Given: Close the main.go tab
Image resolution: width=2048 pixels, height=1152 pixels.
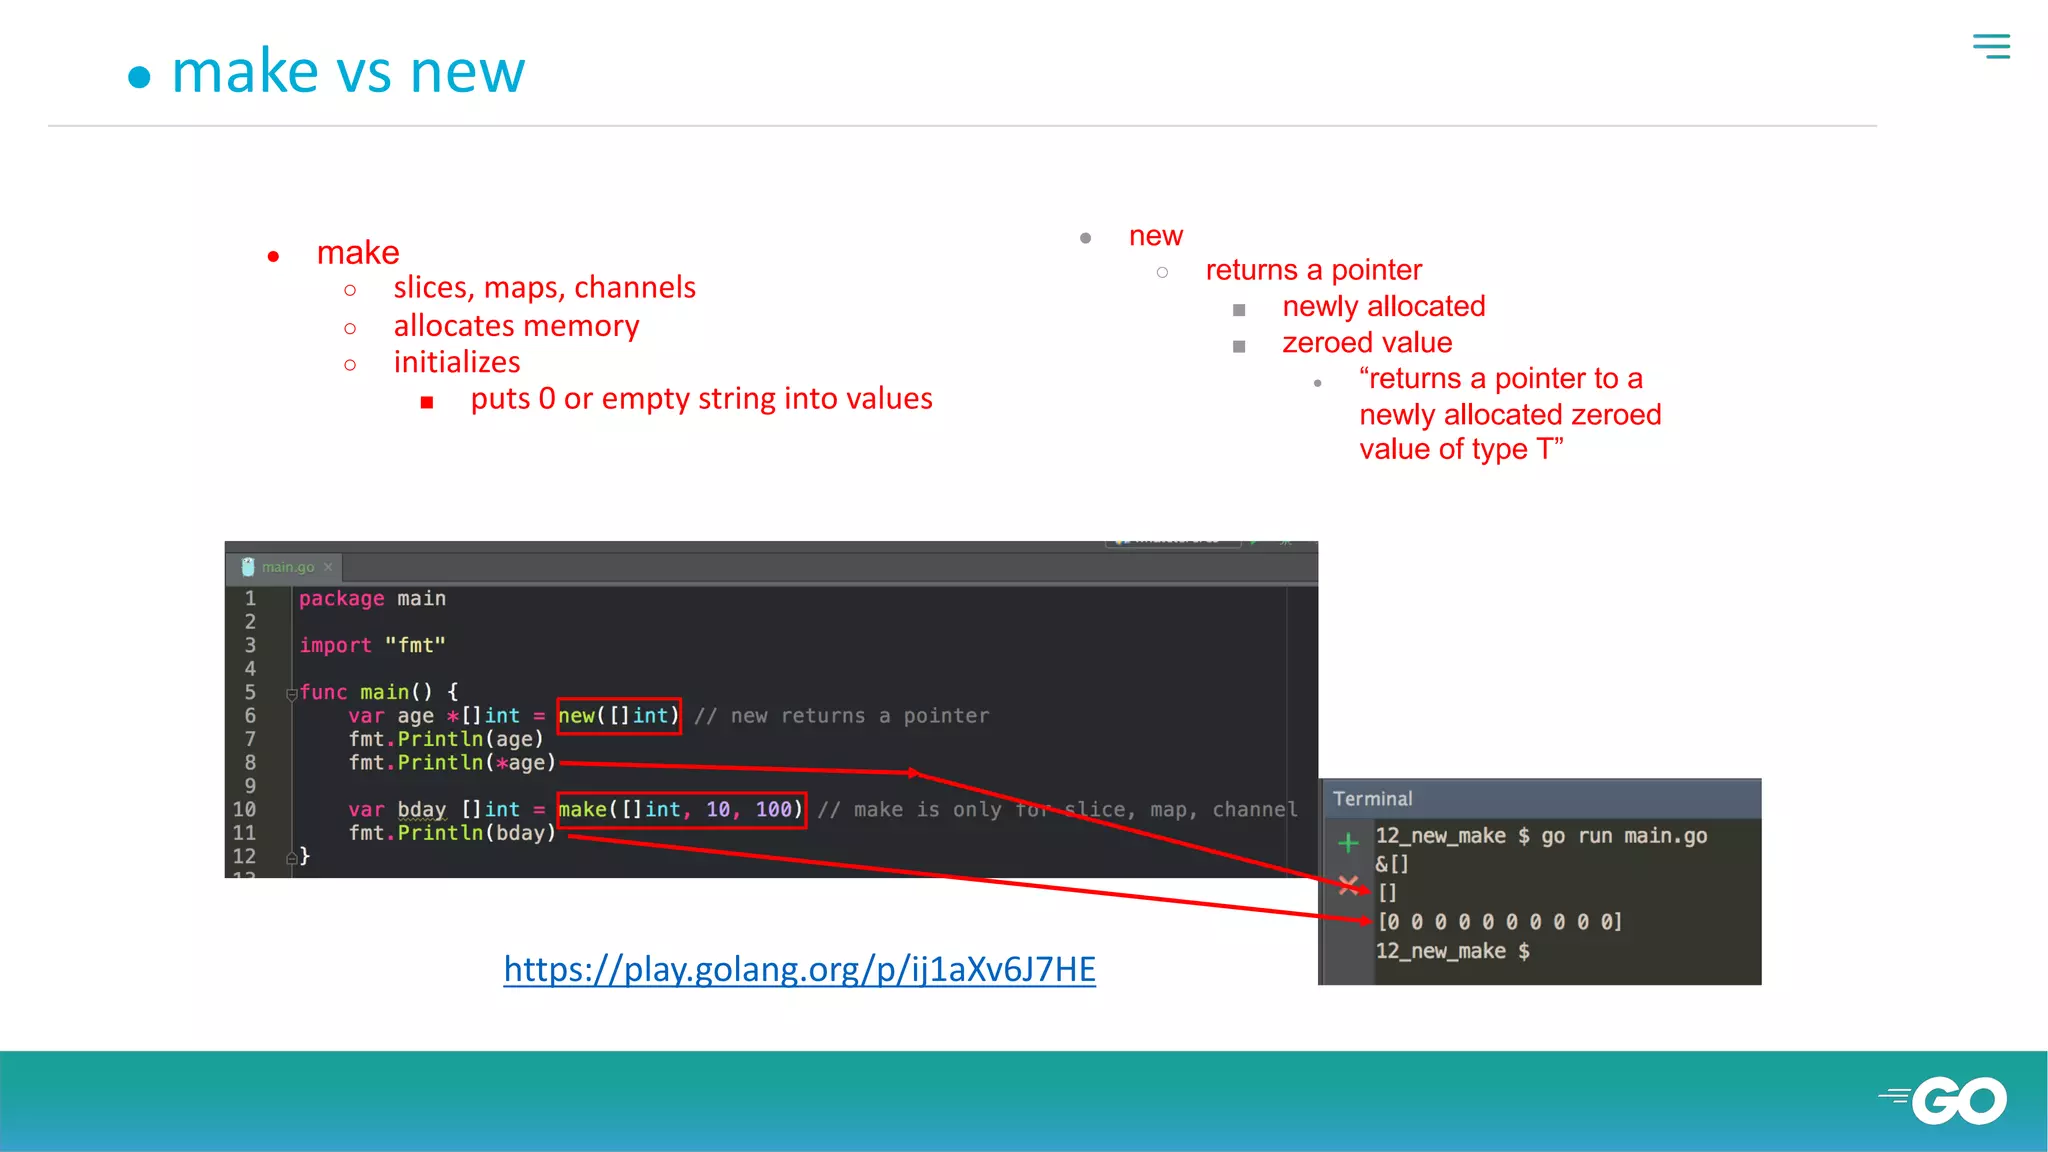Looking at the screenshot, I should (x=328, y=567).
